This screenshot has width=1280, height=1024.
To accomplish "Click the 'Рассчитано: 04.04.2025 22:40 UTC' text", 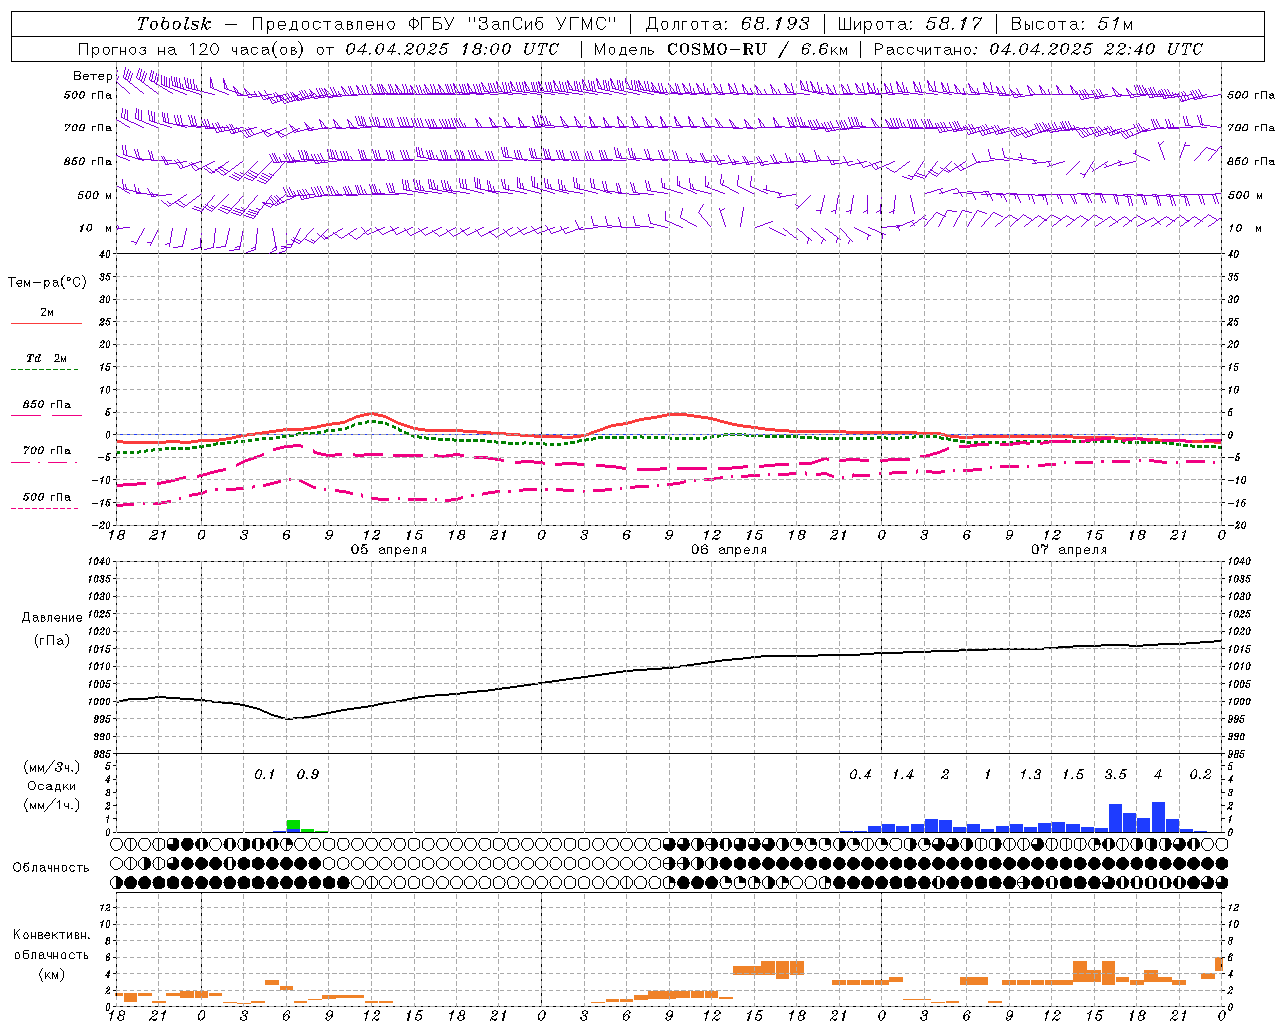I will 1038,49.
